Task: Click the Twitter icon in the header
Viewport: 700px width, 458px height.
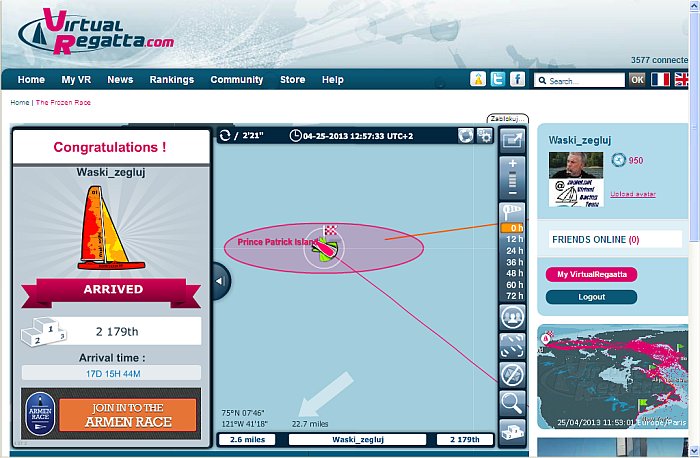Action: [x=497, y=79]
